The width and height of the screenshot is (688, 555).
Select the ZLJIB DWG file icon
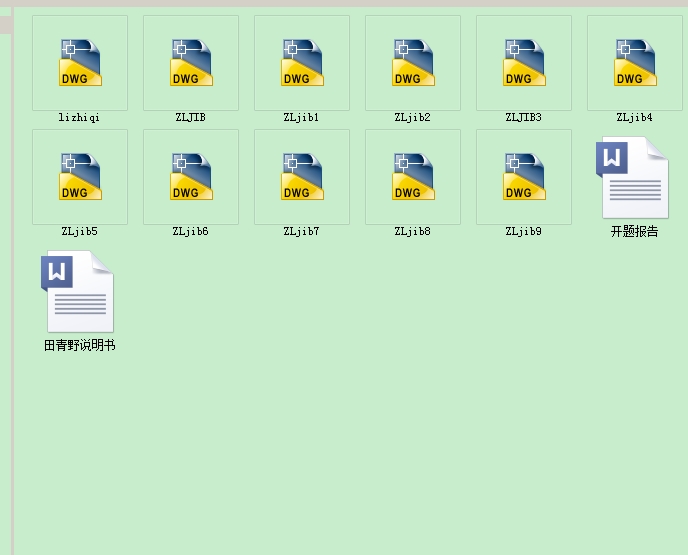[191, 63]
